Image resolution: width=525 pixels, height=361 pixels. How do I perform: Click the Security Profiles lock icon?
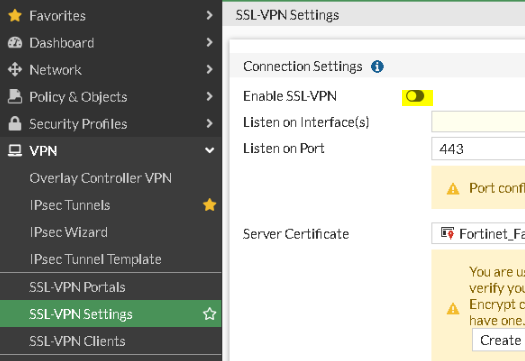click(15, 124)
